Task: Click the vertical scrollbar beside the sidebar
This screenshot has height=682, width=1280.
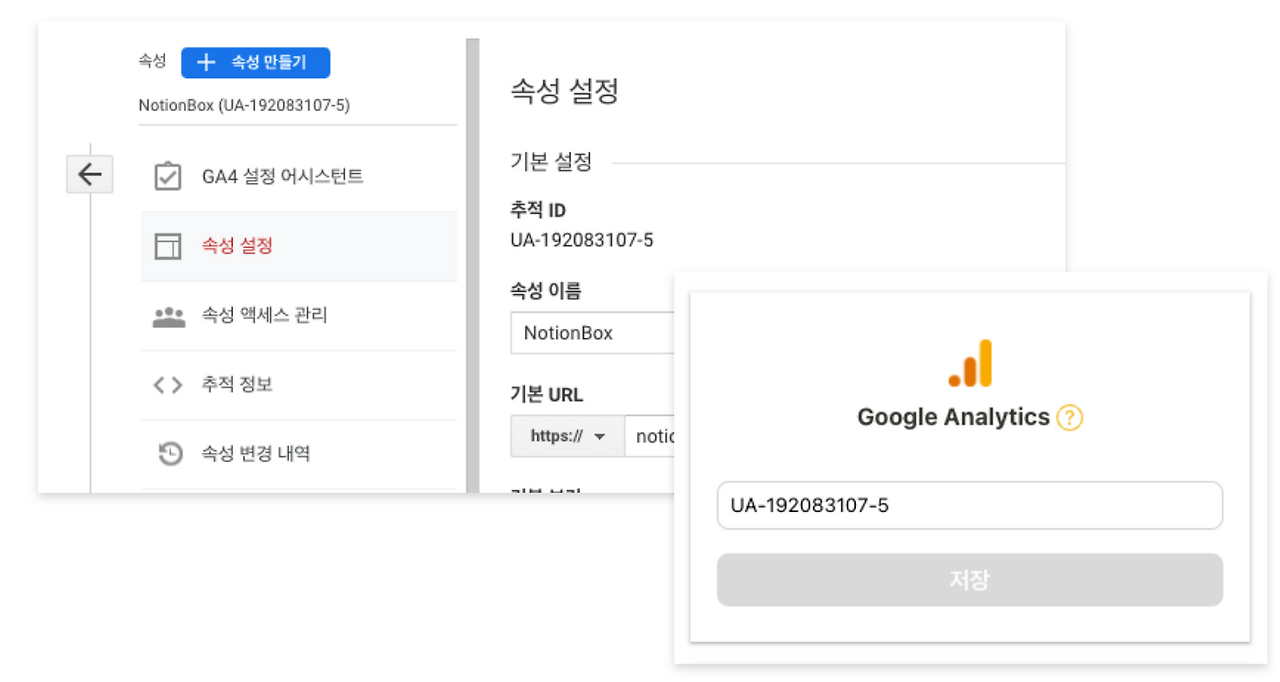Action: click(472, 265)
